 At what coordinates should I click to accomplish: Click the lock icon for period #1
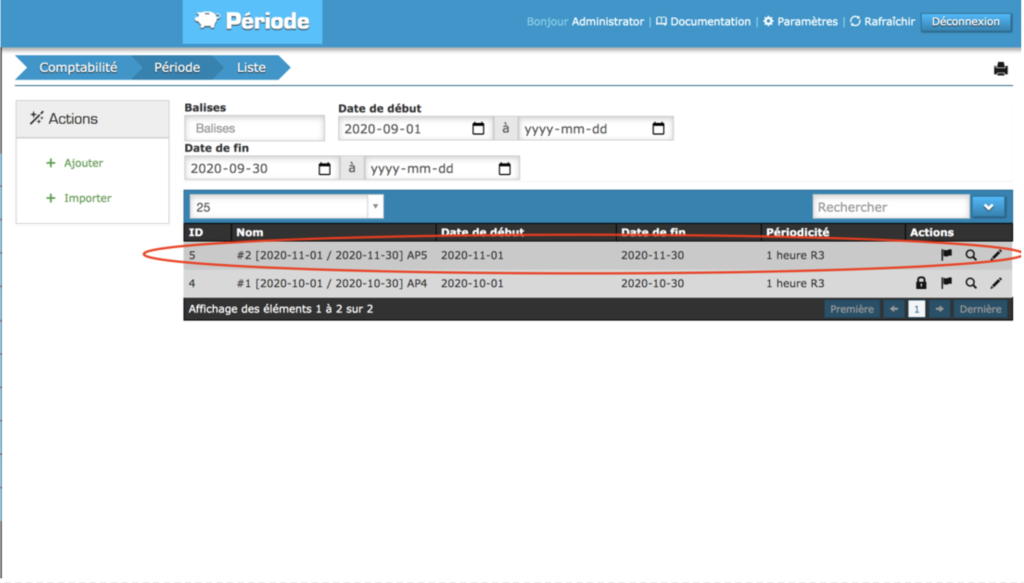pyautogui.click(x=922, y=284)
